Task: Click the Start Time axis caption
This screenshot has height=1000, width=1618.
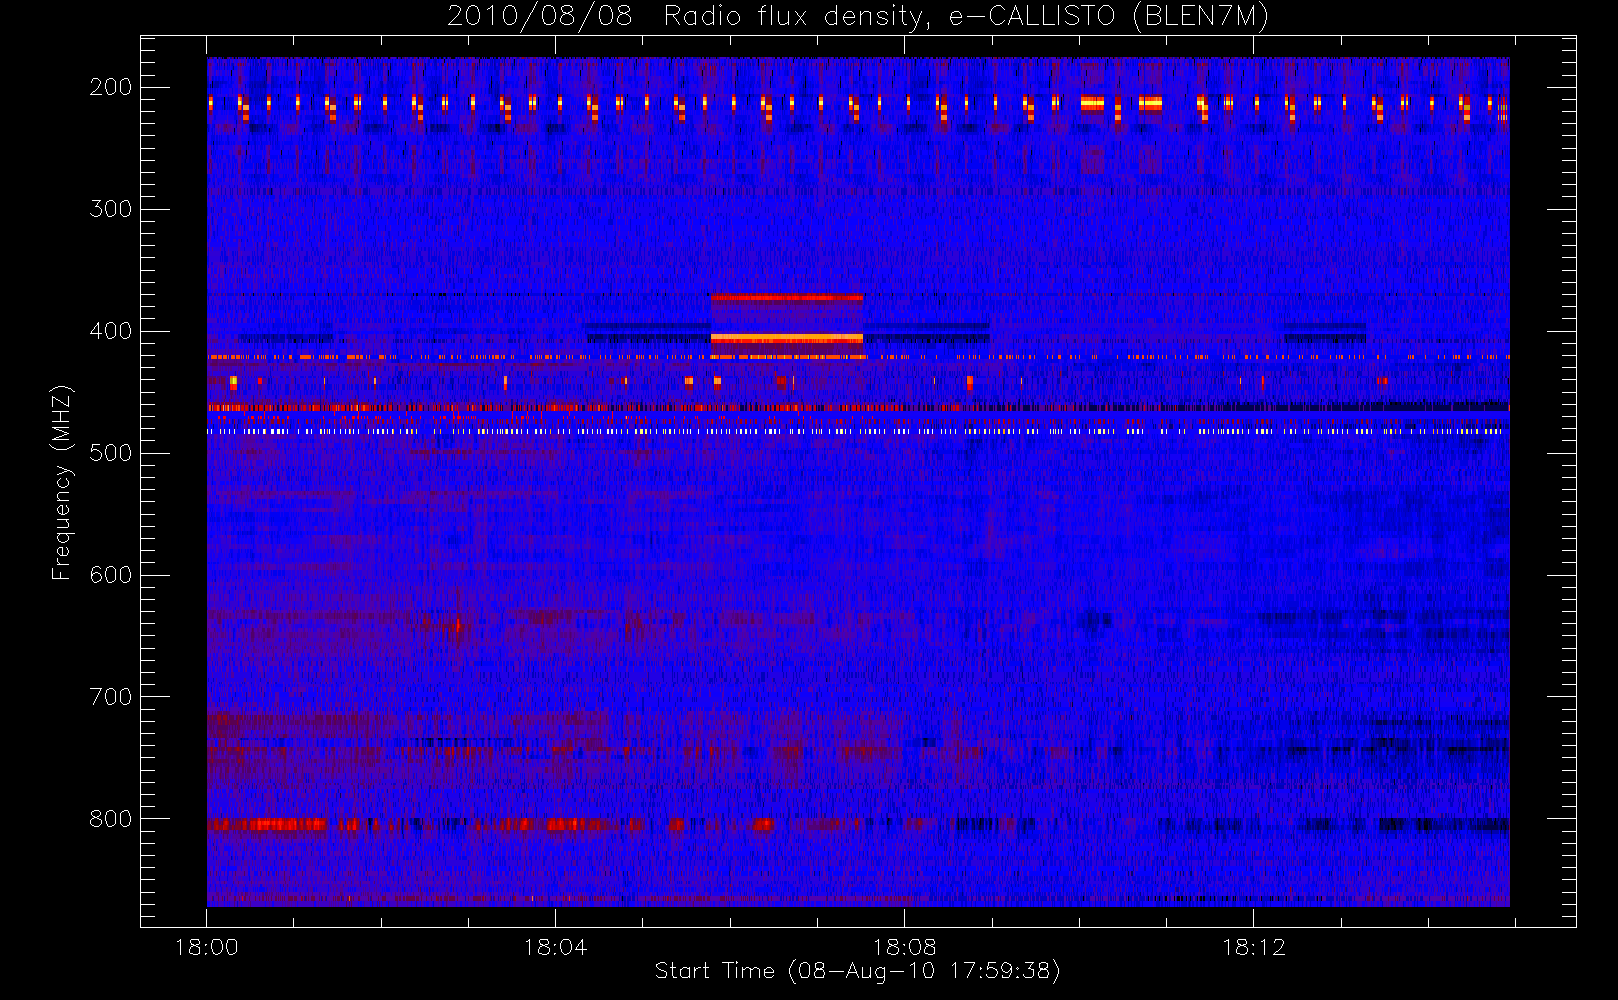Action: pos(857,971)
